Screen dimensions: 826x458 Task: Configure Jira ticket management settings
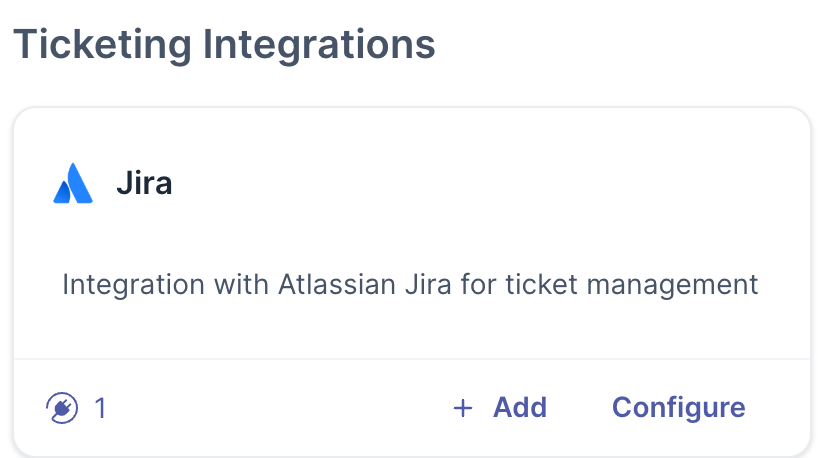point(678,408)
